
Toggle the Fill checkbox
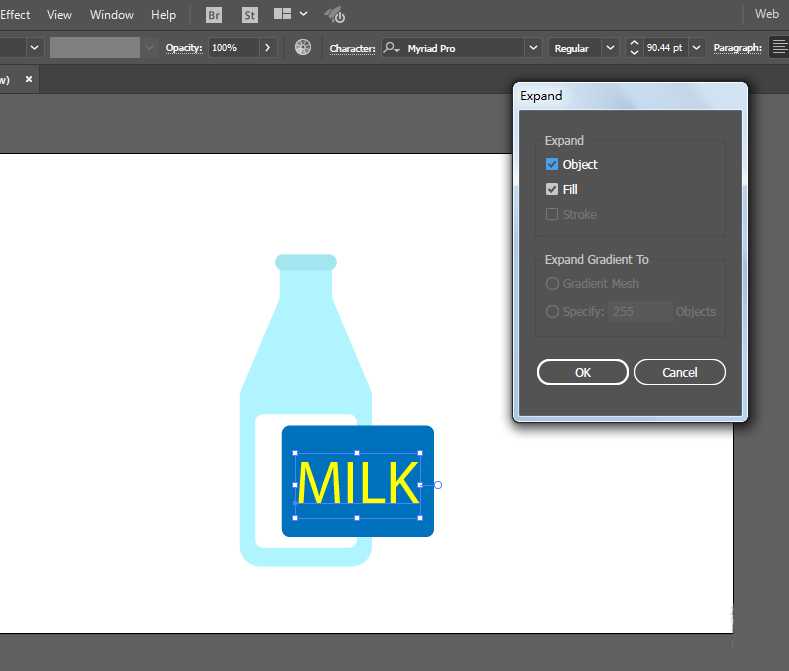(x=552, y=189)
